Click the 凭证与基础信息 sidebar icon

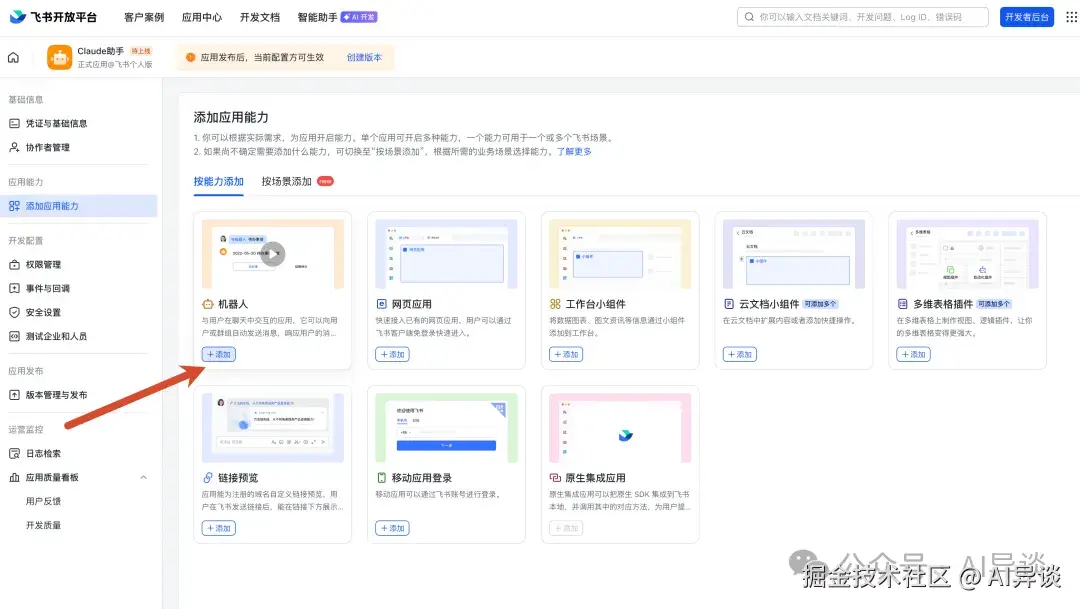click(x=14, y=123)
